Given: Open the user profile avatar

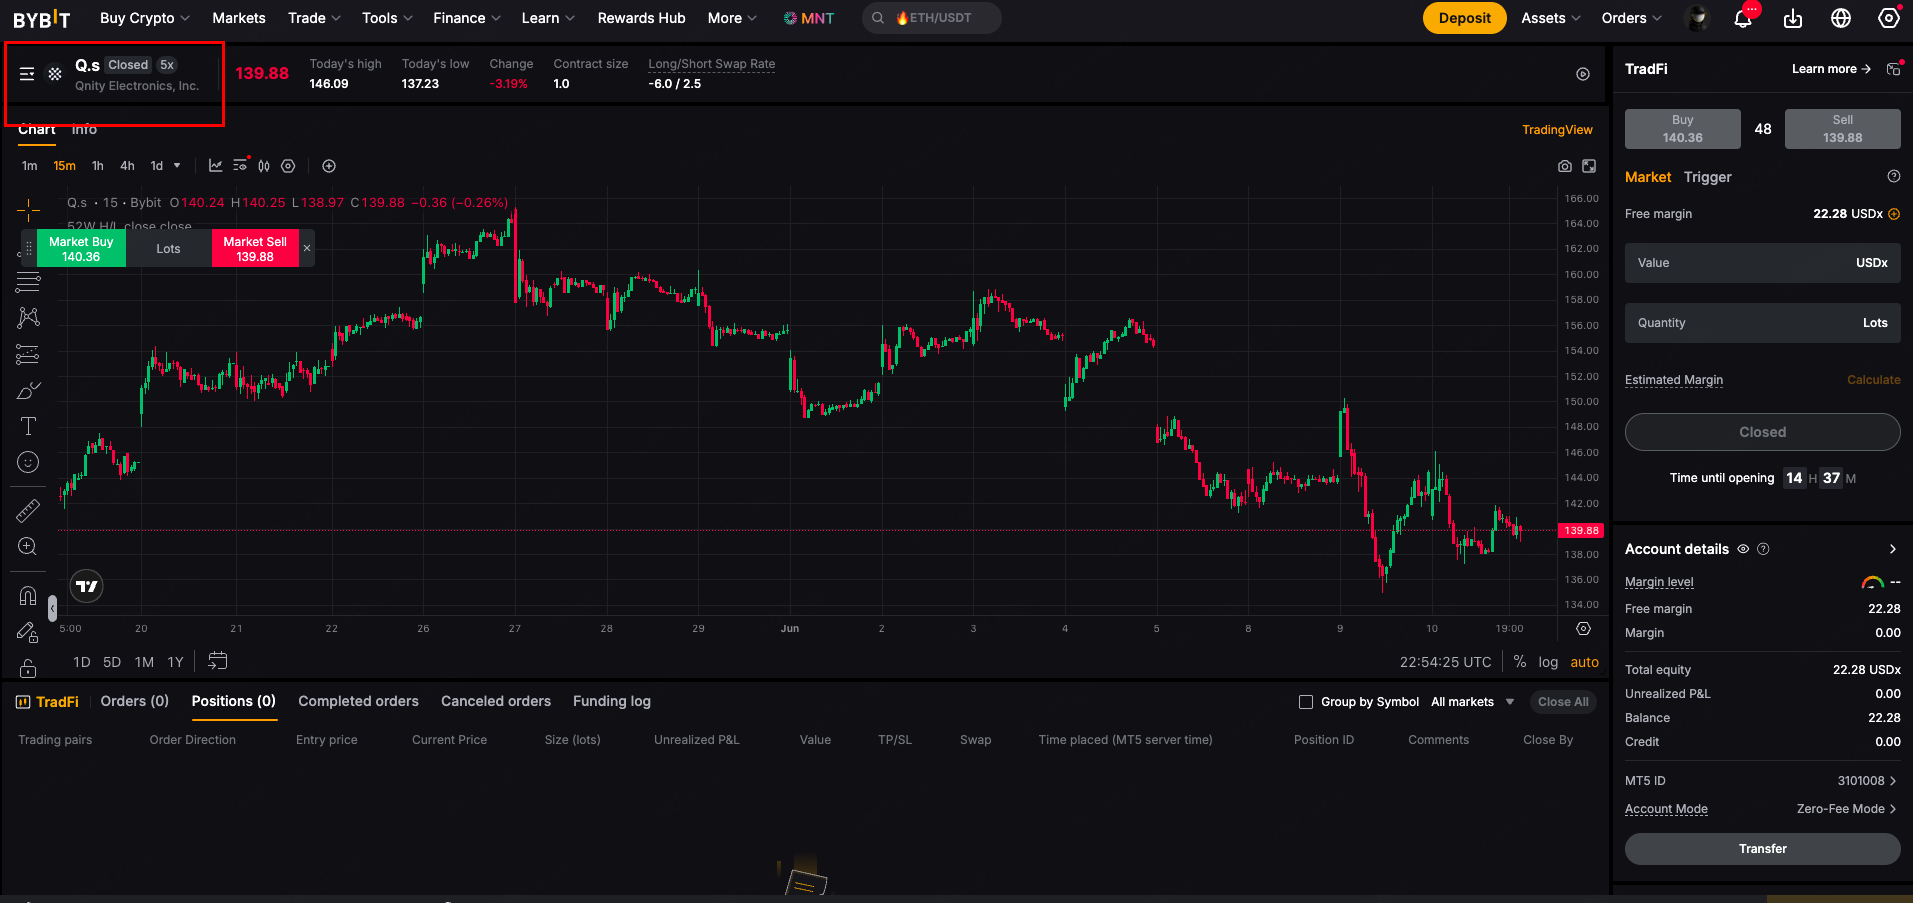Looking at the screenshot, I should click(x=1697, y=18).
